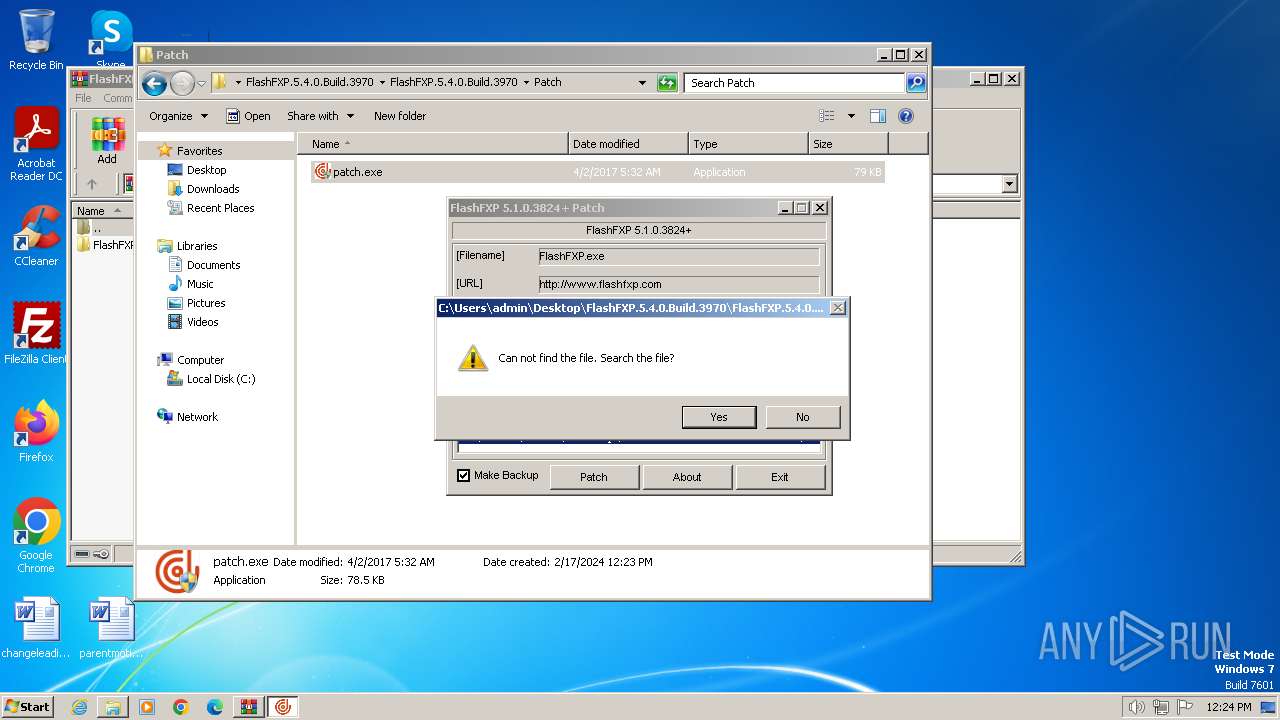Click the FlashFXP.exe filename field
The image size is (1280, 720).
[679, 256]
